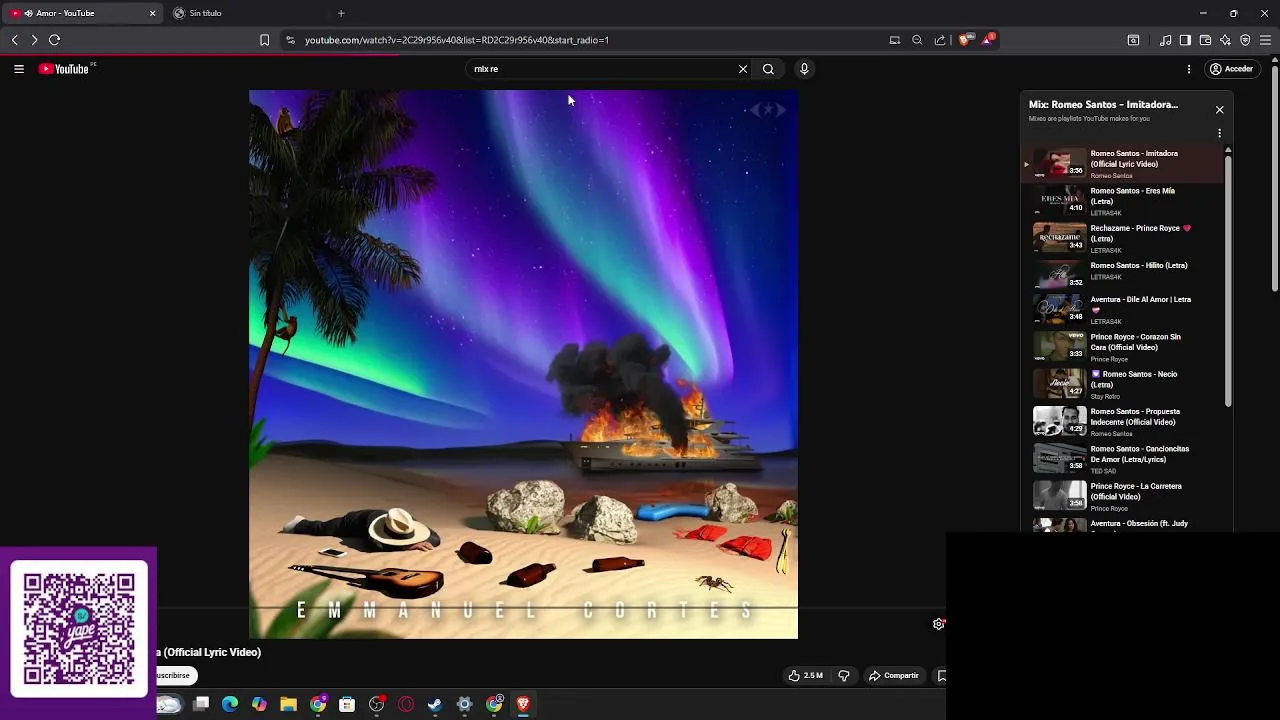The width and height of the screenshot is (1280, 720).
Task: Focus the address bar URL text
Action: click(457, 40)
